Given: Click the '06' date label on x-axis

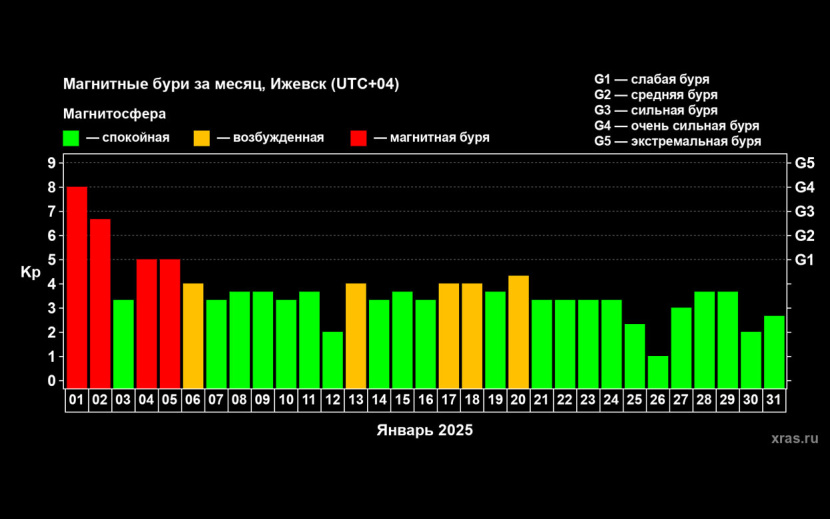Looking at the screenshot, I should click(193, 400).
